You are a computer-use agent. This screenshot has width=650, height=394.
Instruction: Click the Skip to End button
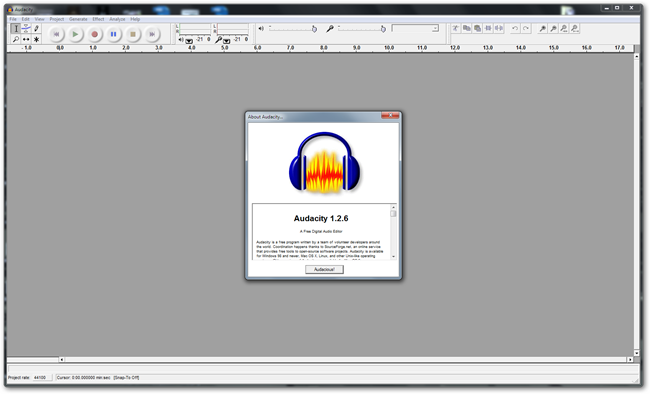(152, 34)
